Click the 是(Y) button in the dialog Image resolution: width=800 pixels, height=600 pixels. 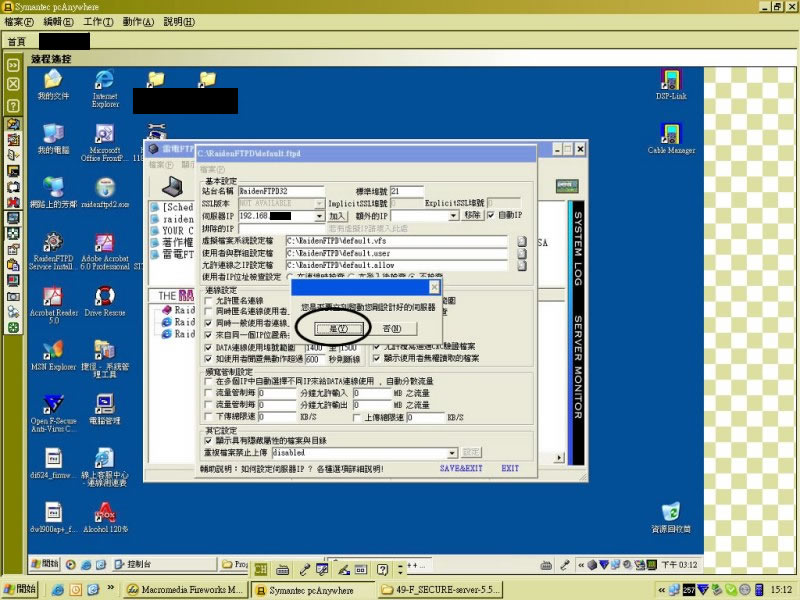(x=338, y=329)
